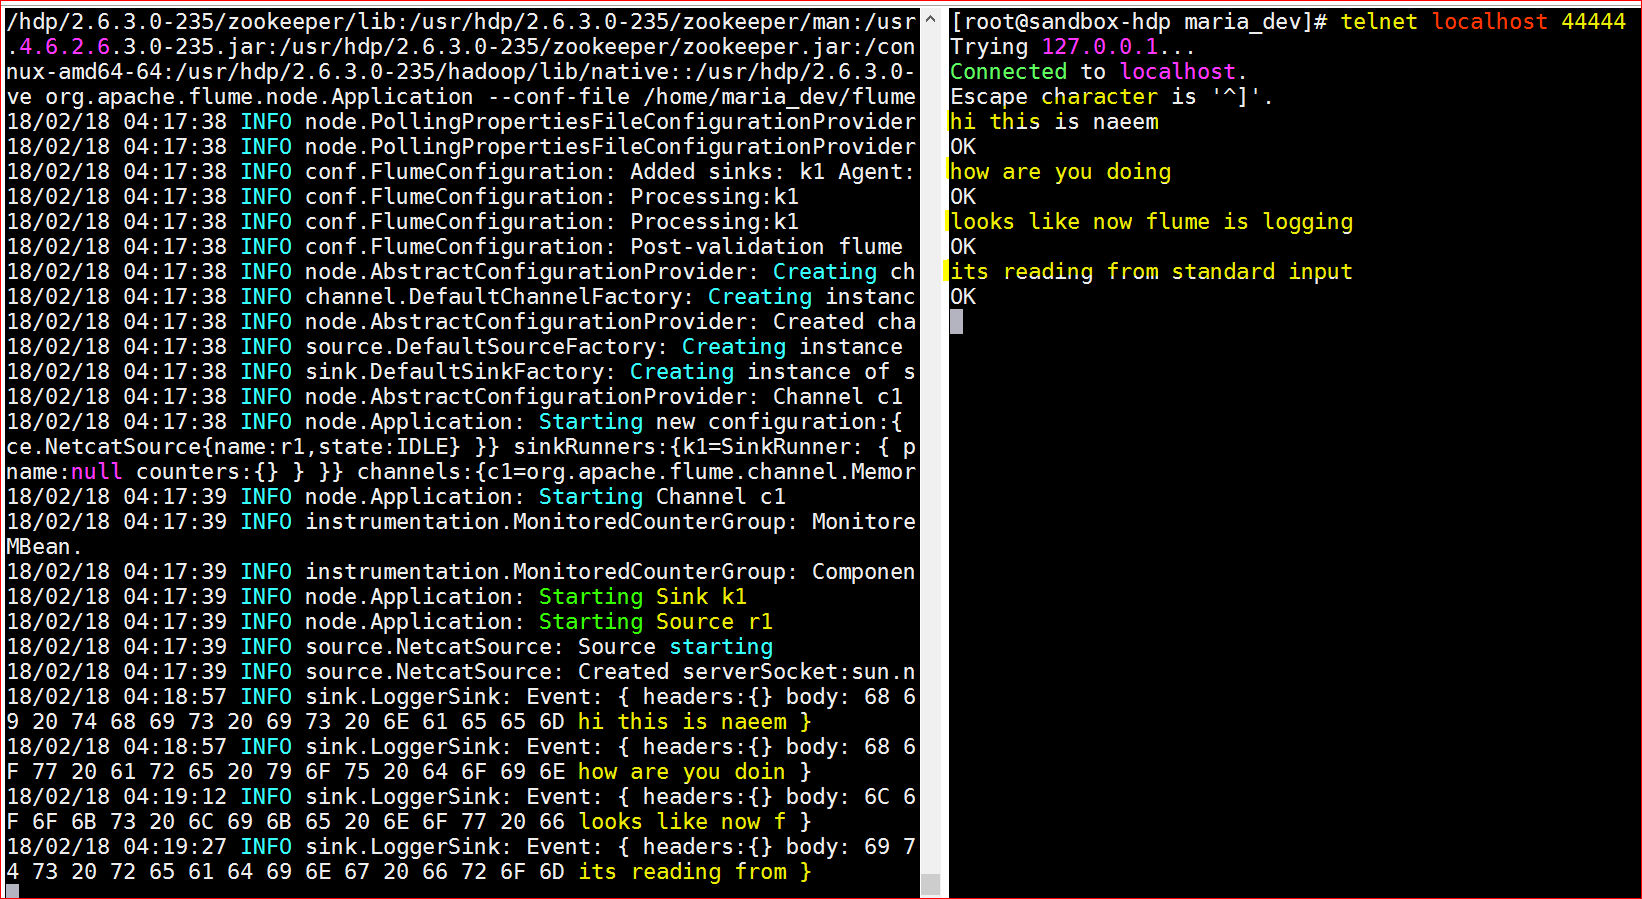The image size is (1642, 899).
Task: Click 'its reading from standard input' line
Action: (1151, 271)
